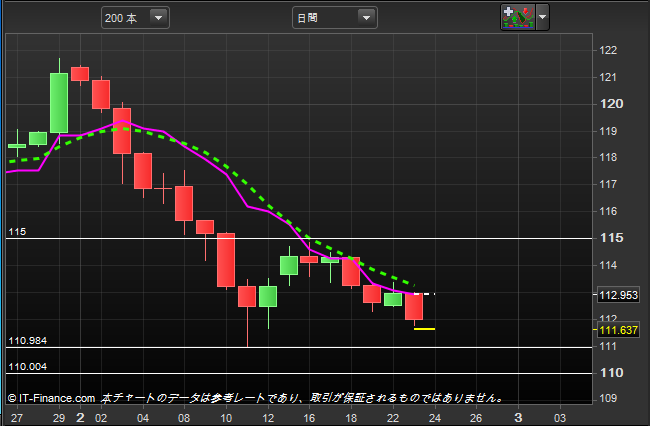Click the 122 price axis label
Viewport: 650px width, 426px height.
(608, 50)
